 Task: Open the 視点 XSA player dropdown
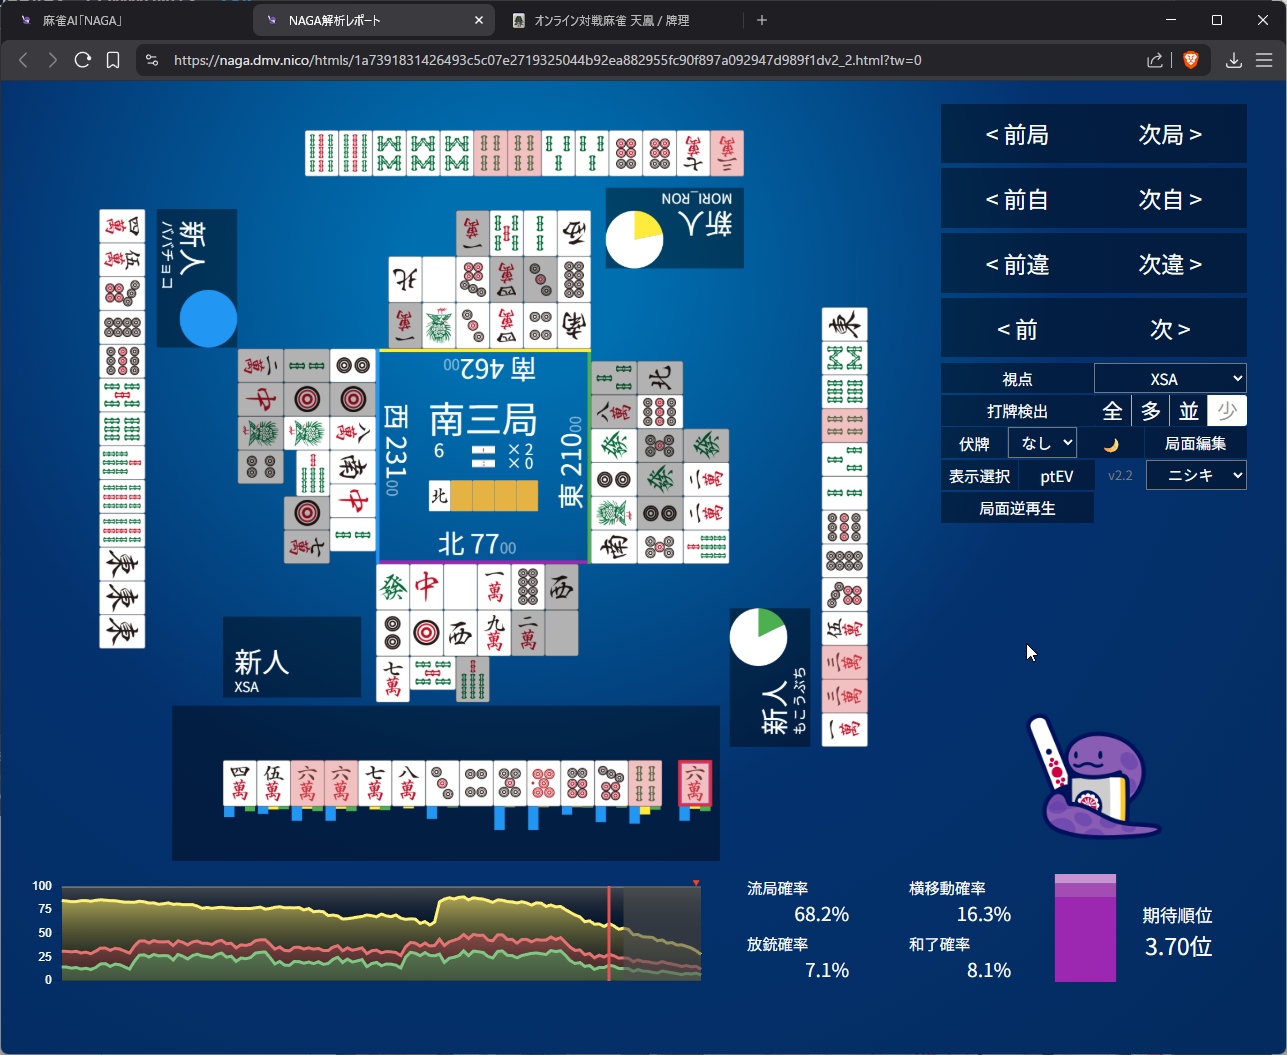[1170, 379]
